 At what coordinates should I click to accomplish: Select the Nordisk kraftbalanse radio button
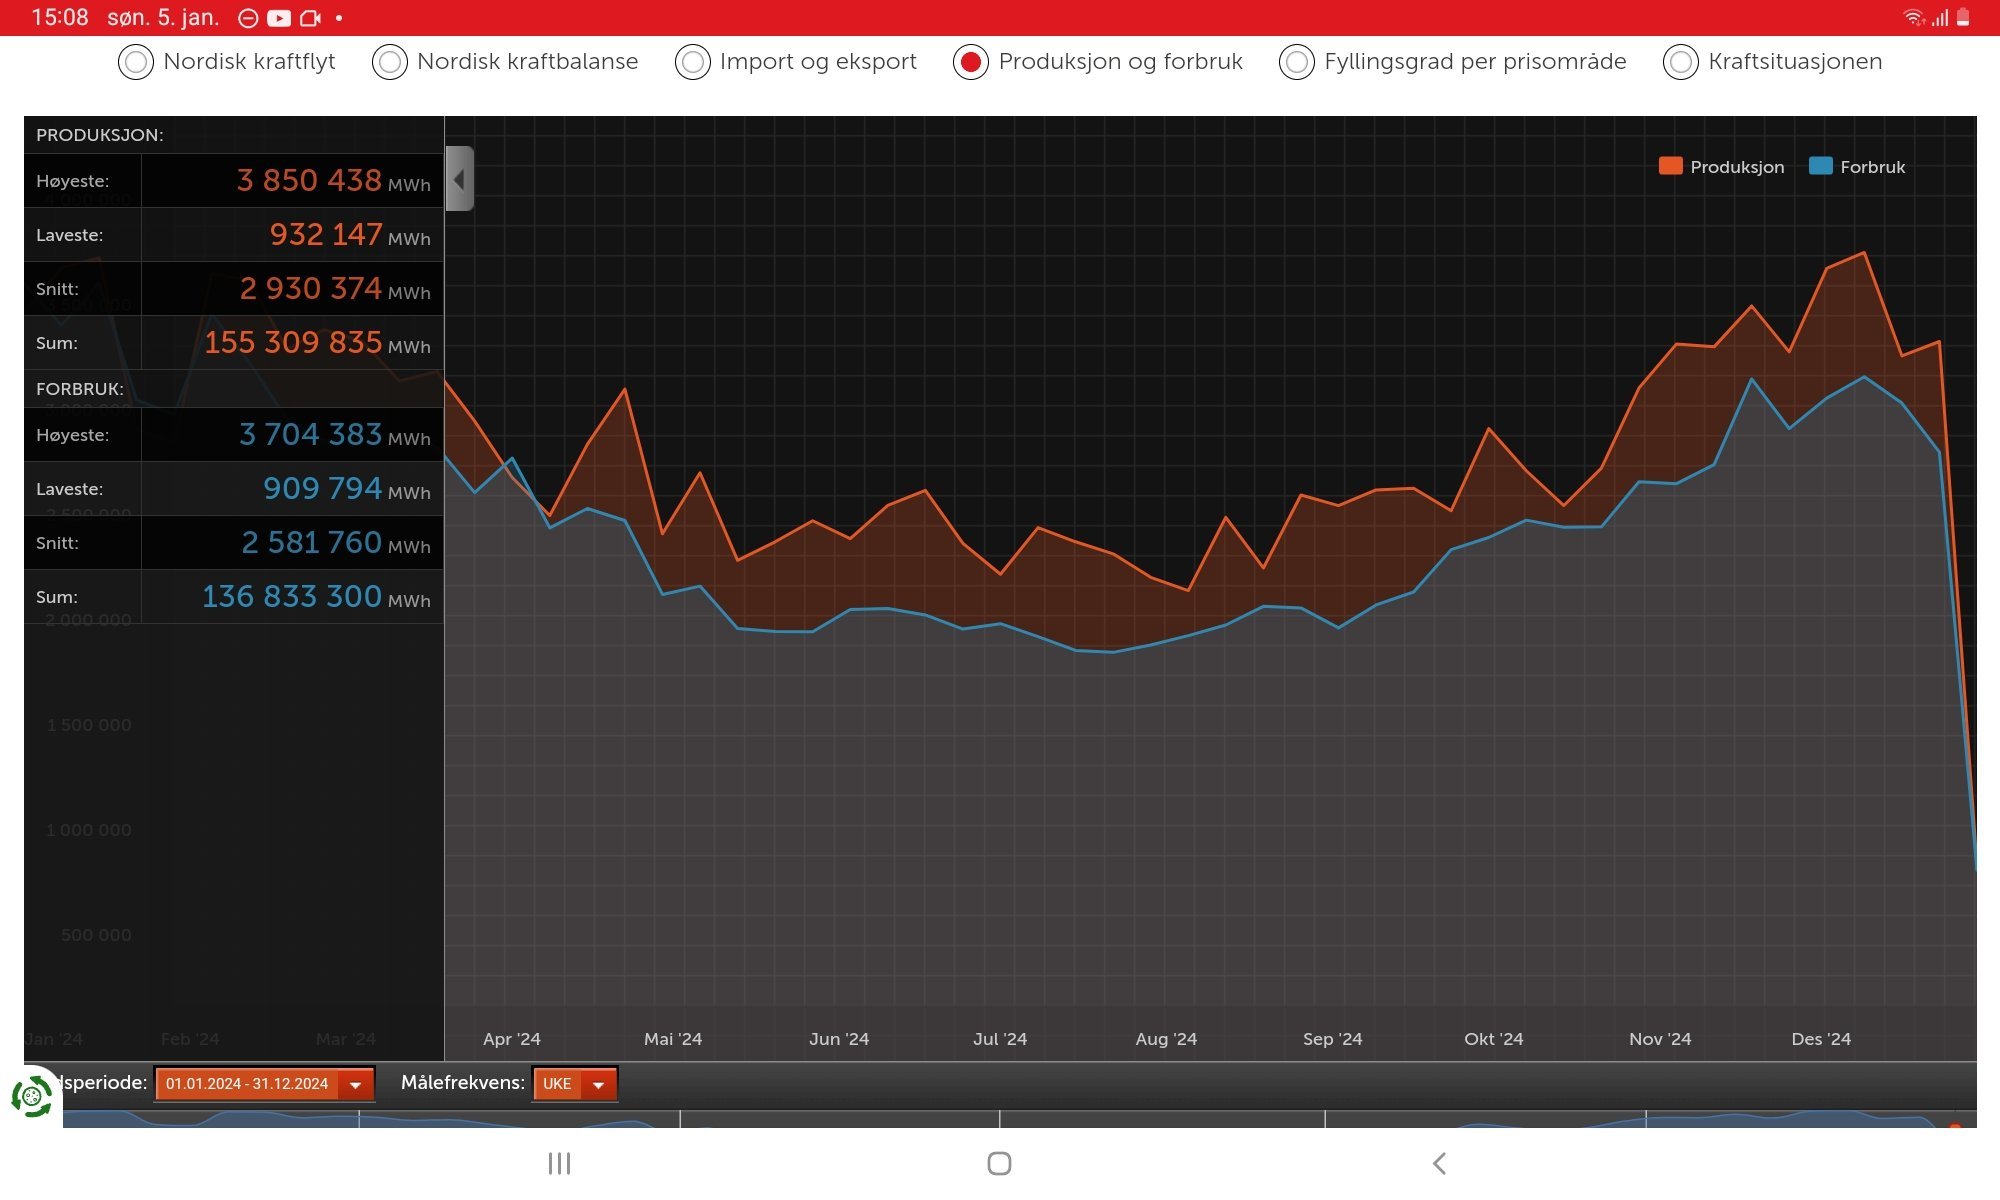(x=390, y=62)
